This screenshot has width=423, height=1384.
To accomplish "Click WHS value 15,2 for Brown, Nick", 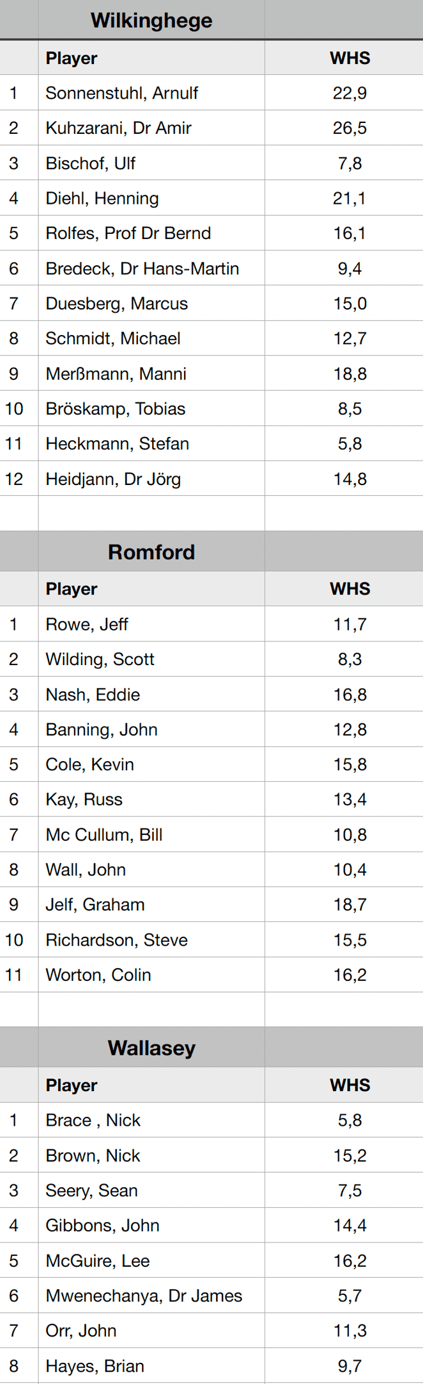I will (349, 1155).
